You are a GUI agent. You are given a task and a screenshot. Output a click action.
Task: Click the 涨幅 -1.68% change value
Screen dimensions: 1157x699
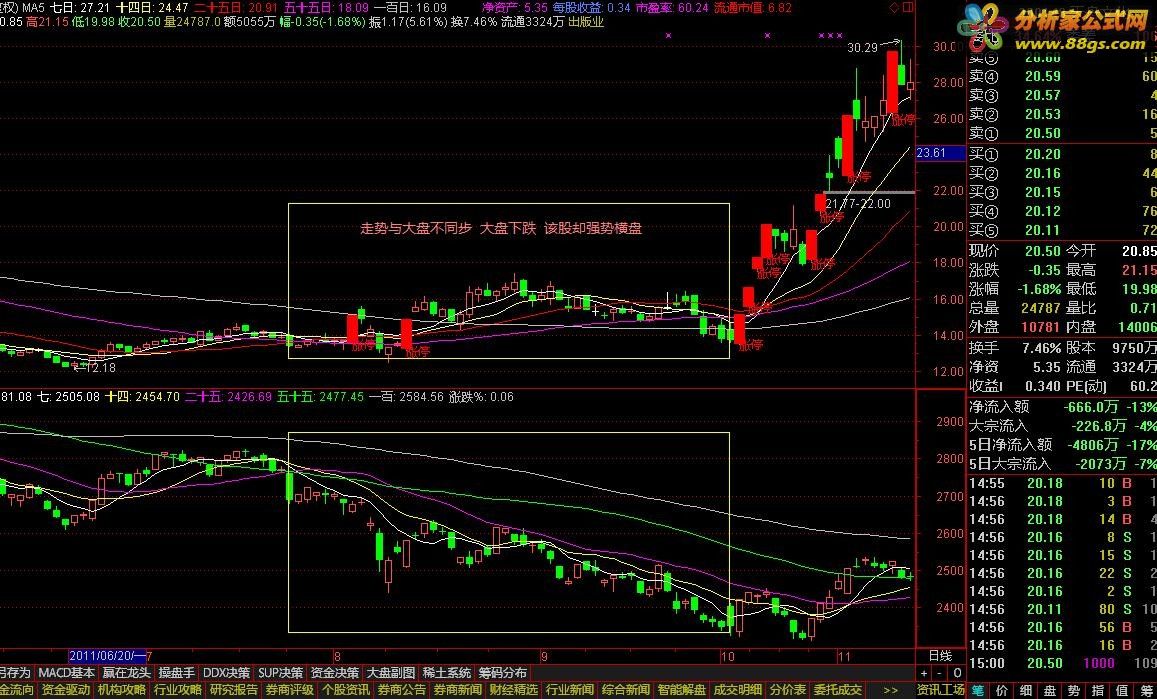click(1037, 289)
